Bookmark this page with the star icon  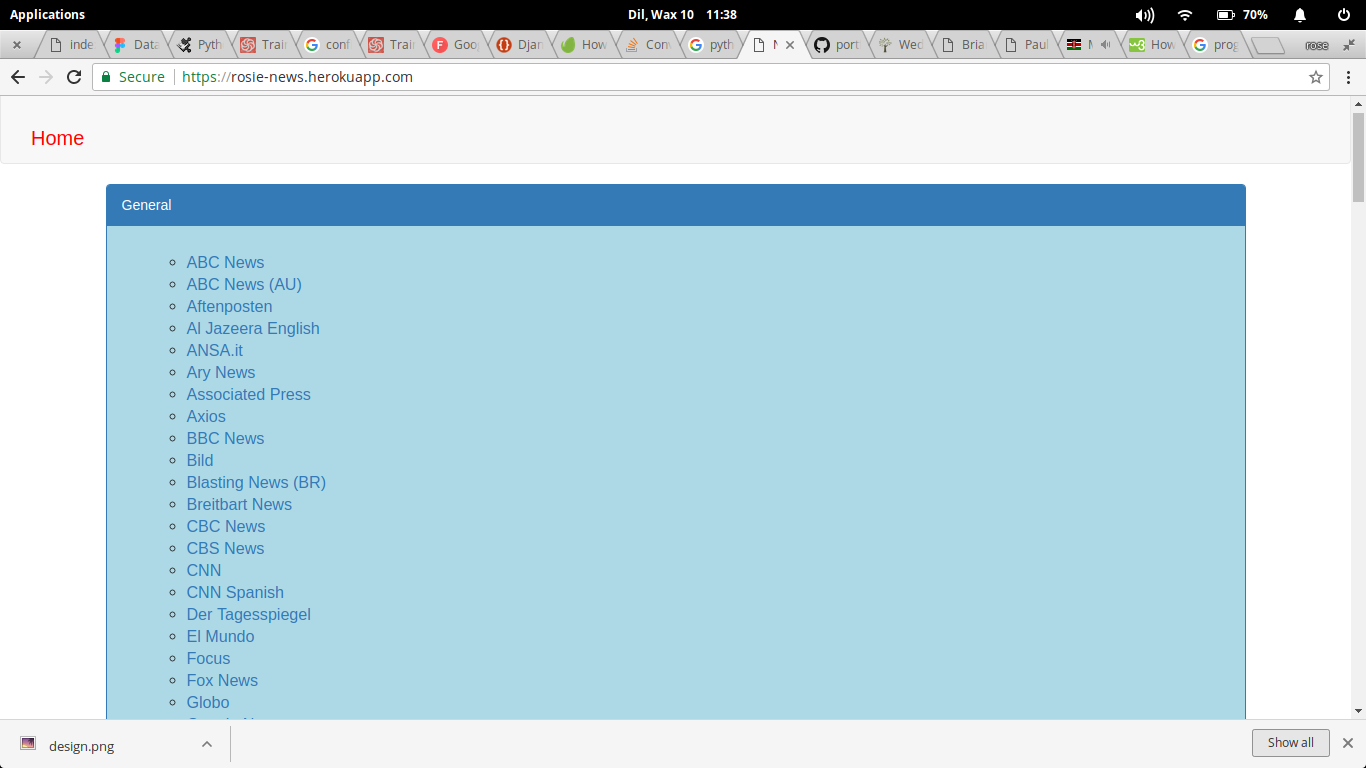tap(1316, 77)
